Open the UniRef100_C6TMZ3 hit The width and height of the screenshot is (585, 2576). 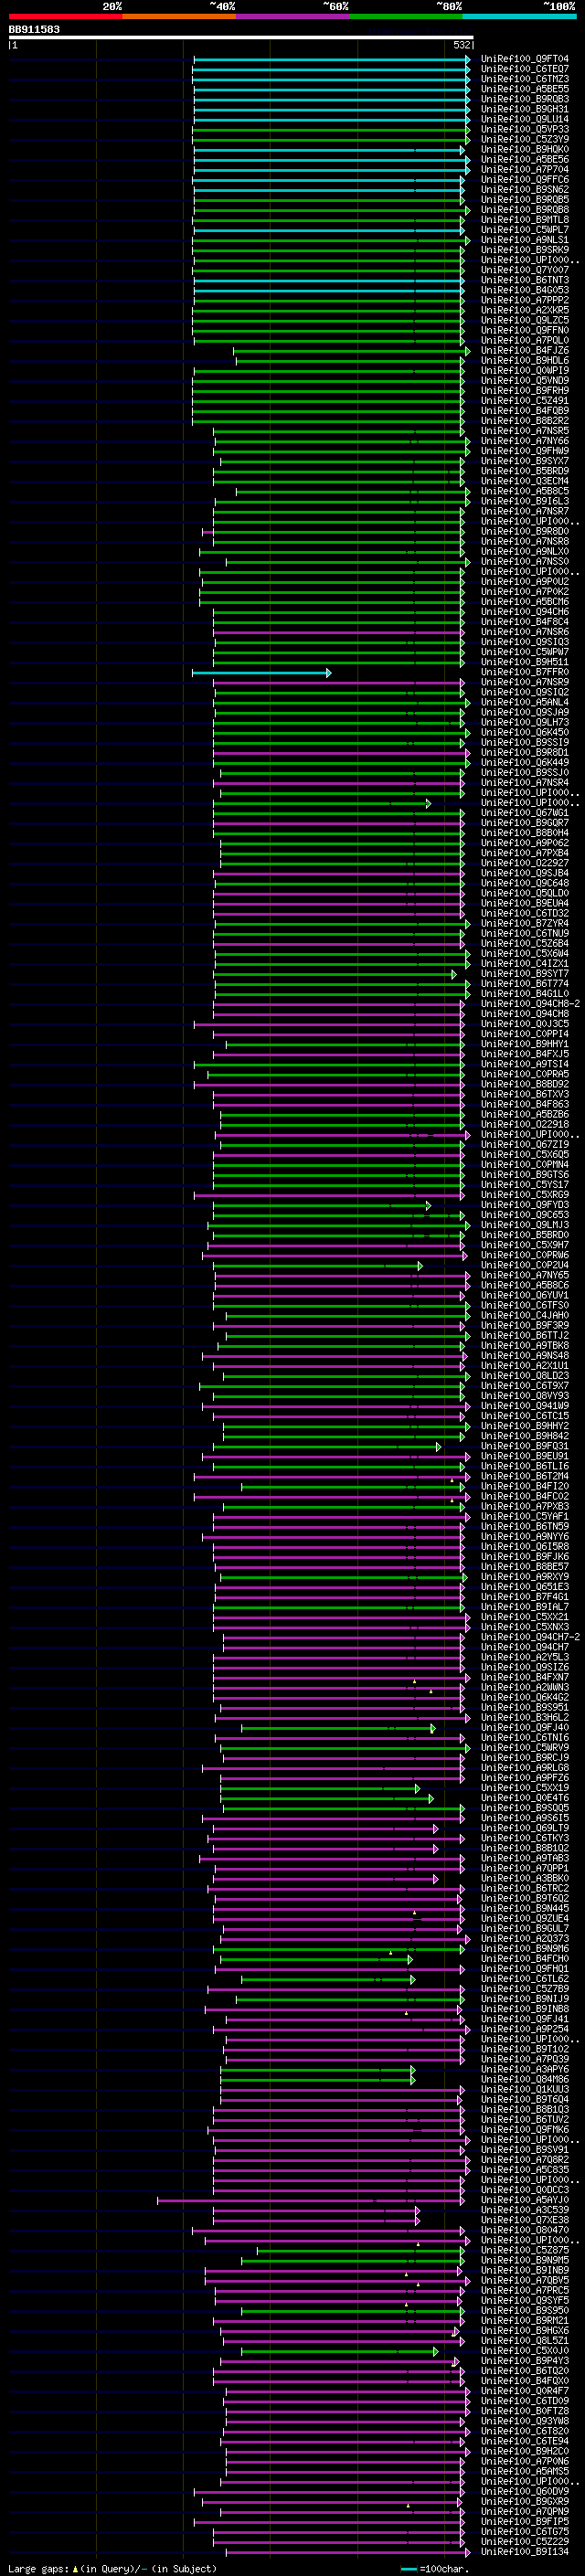pos(524,79)
